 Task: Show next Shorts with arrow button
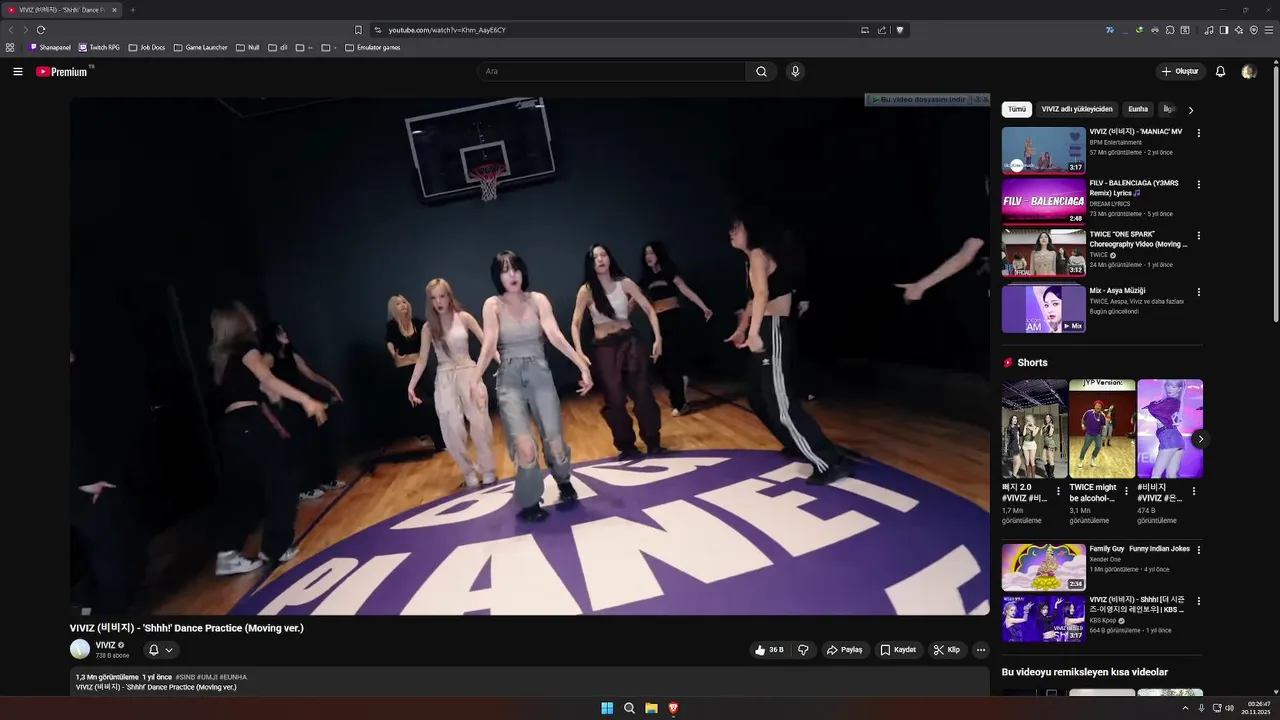(x=1201, y=439)
